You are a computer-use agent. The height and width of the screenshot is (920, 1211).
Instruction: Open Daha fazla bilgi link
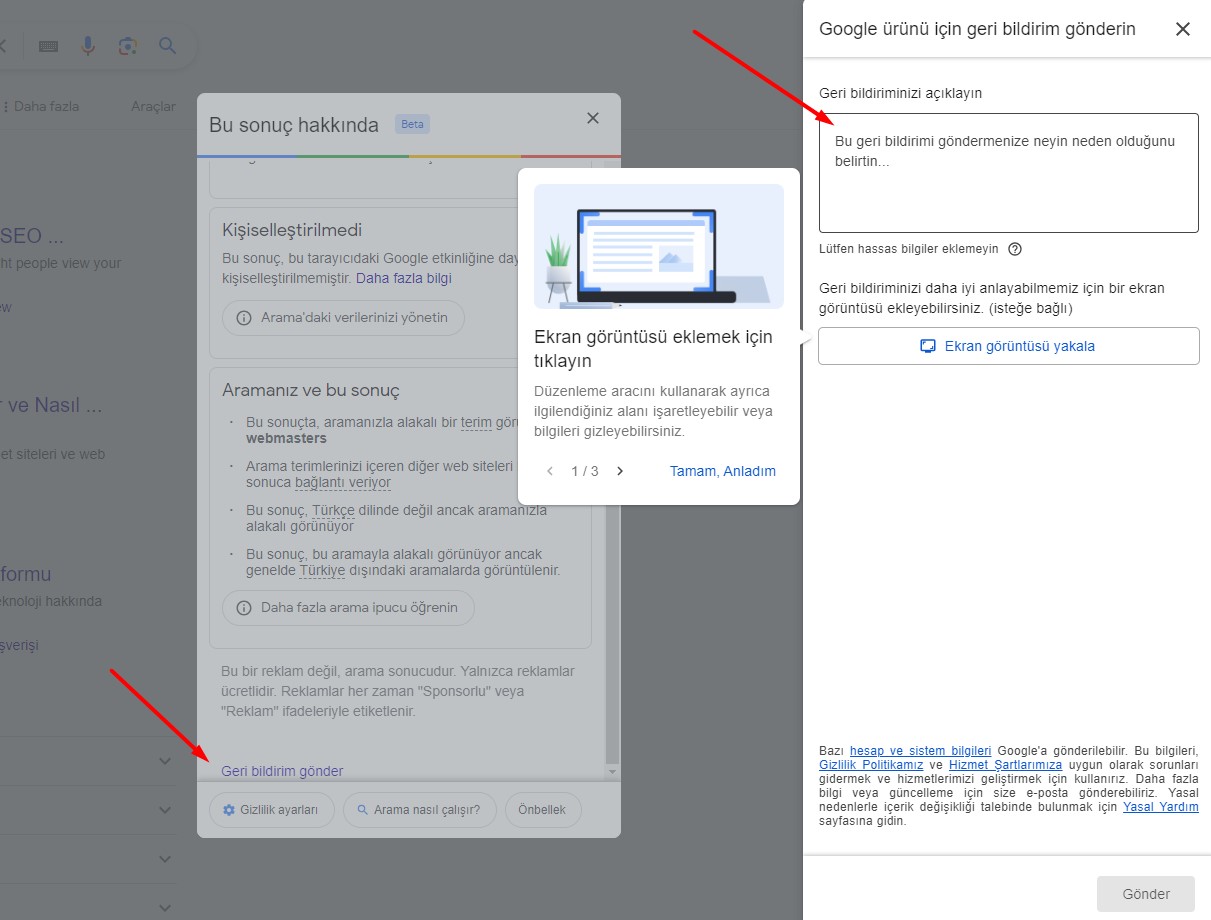click(x=404, y=278)
